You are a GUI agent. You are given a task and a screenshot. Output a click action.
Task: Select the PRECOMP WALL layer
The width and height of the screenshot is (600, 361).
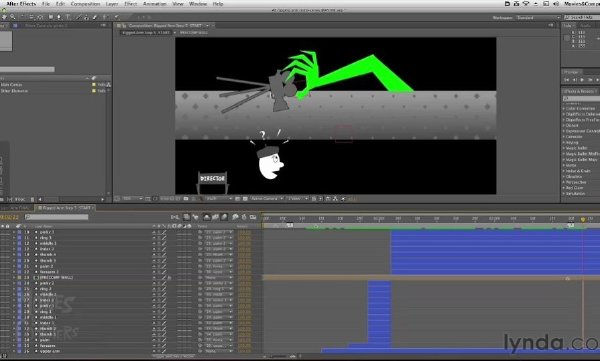[x=56, y=278]
